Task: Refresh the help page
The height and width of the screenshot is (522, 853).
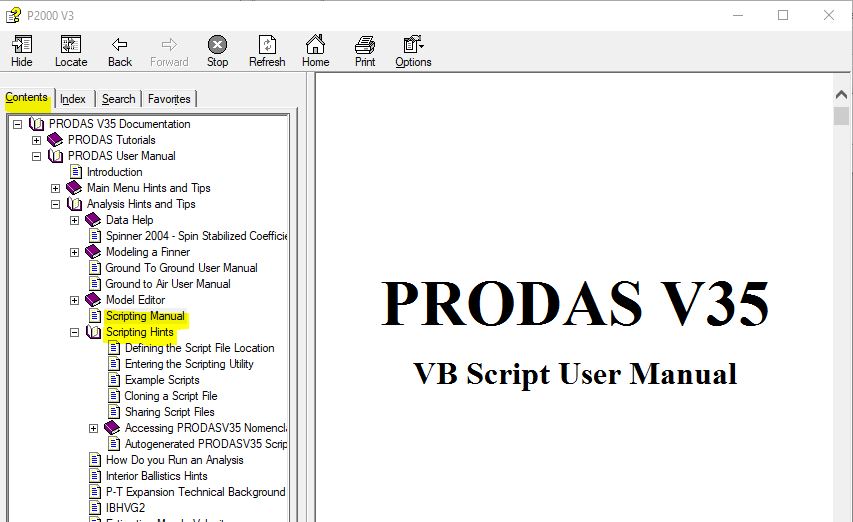Action: [267, 51]
